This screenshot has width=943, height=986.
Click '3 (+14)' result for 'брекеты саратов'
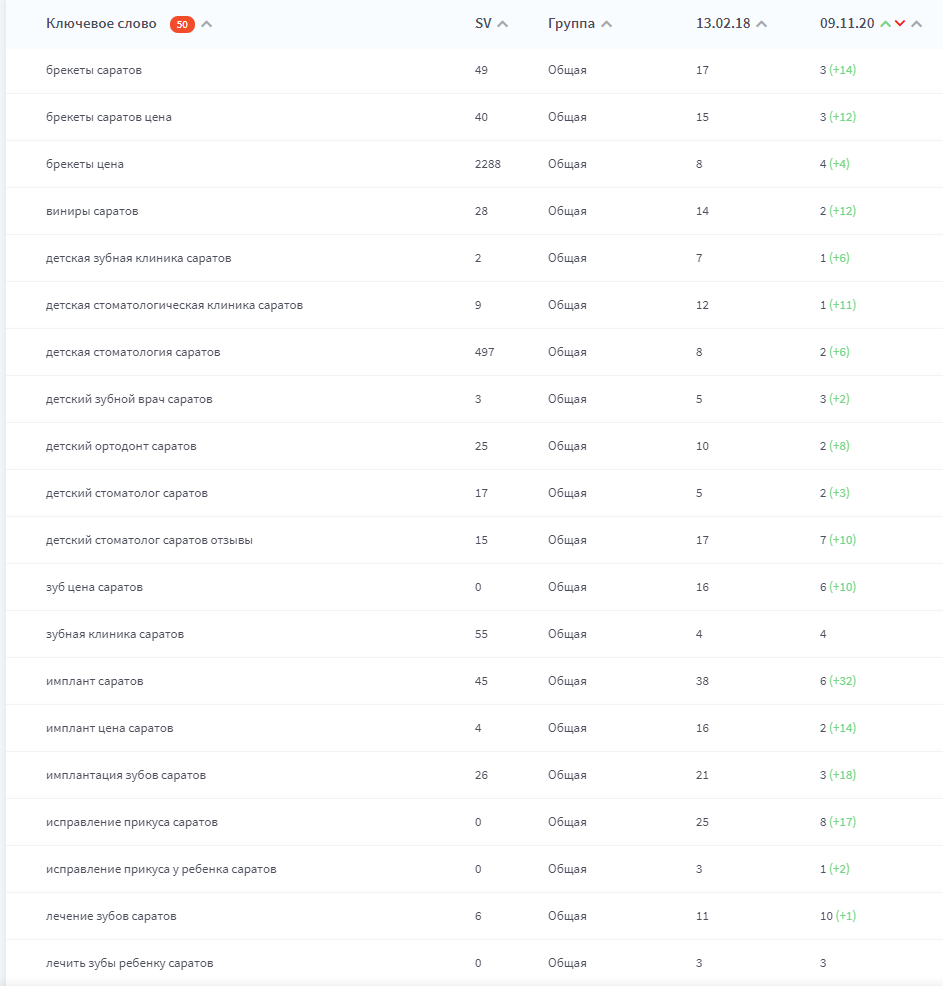point(838,70)
